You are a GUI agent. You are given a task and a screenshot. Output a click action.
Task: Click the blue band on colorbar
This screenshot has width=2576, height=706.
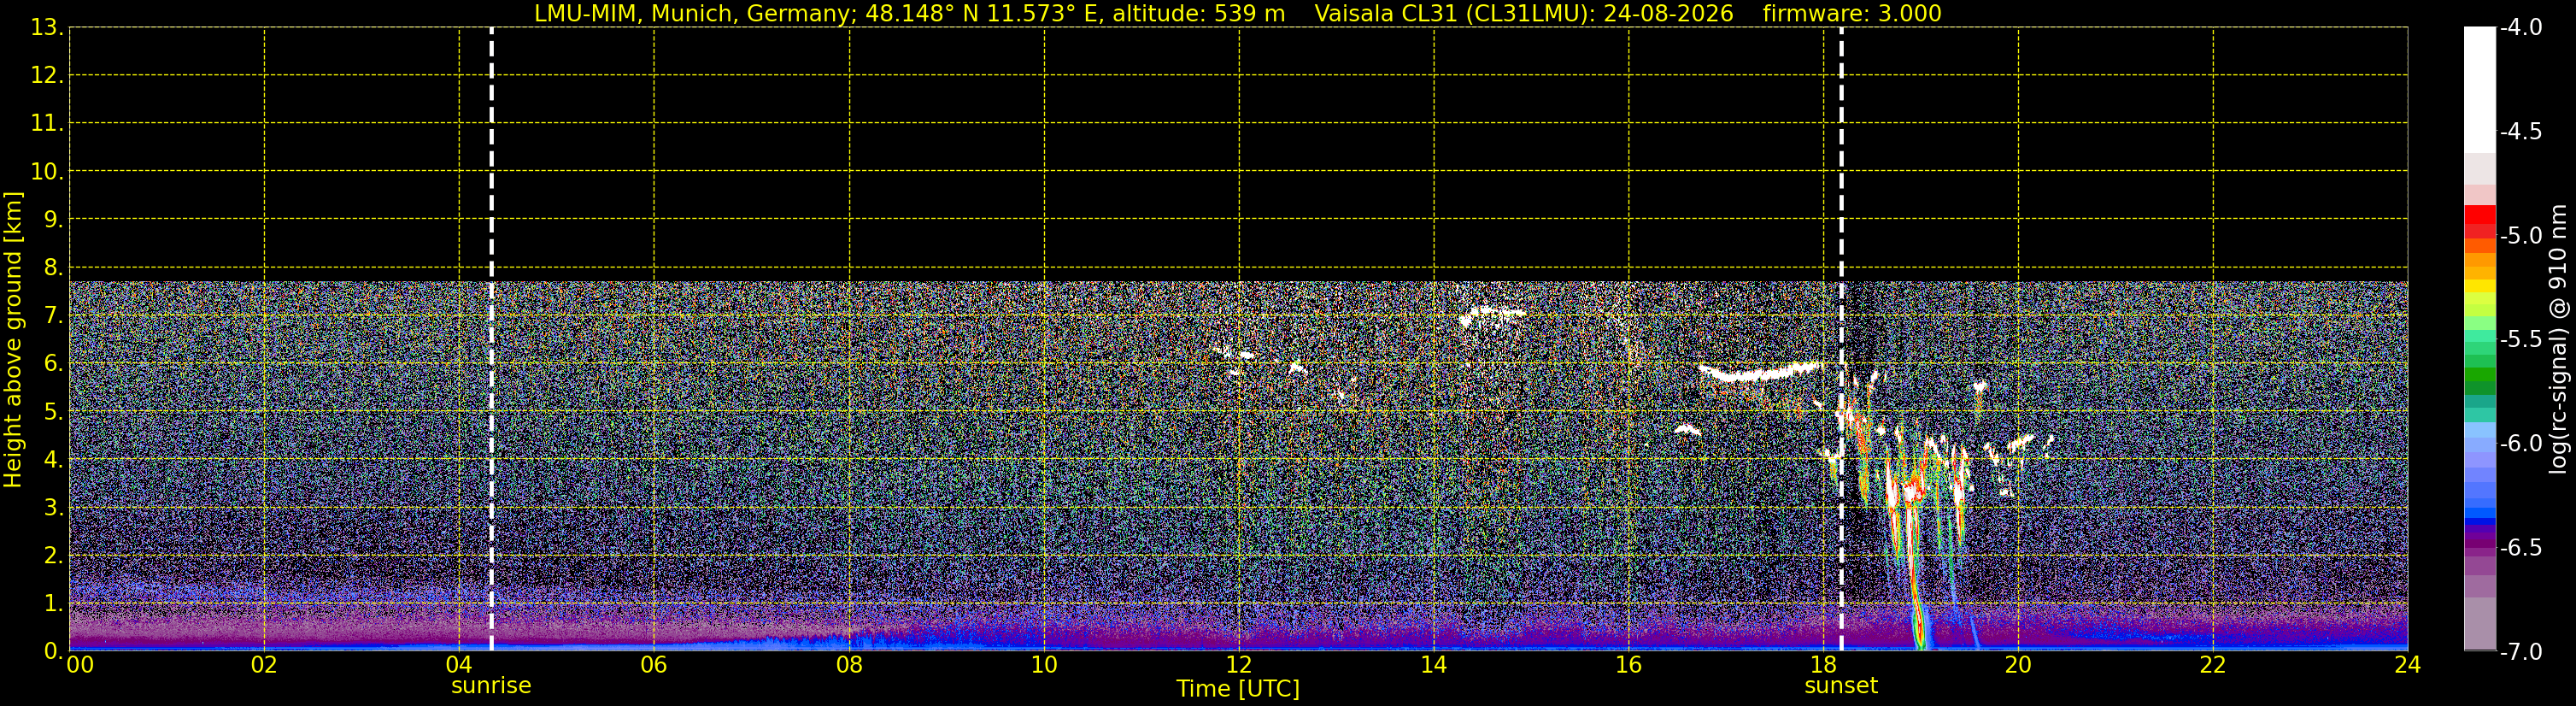point(2480,512)
